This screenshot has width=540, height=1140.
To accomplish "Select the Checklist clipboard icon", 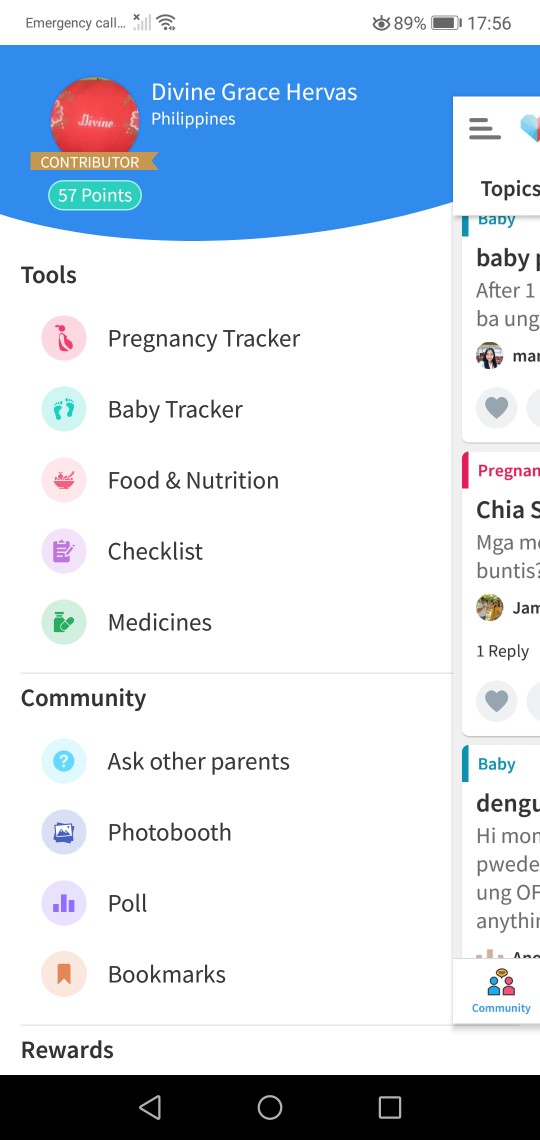I will pos(64,551).
